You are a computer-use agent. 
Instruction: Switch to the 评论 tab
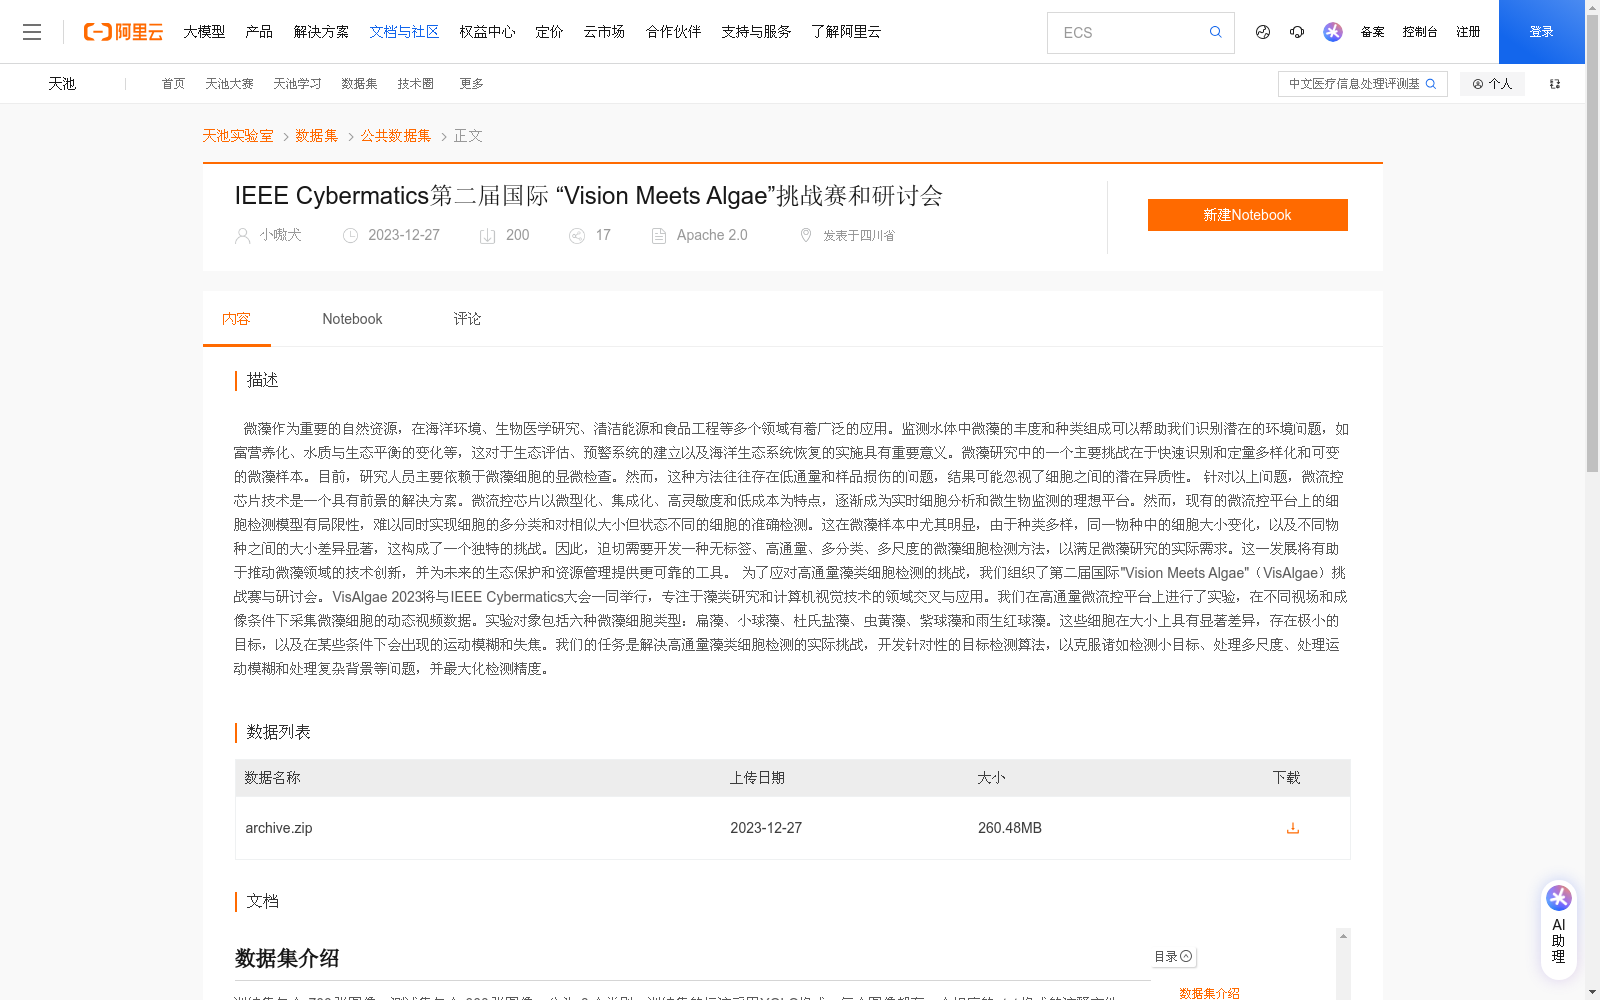click(x=467, y=319)
